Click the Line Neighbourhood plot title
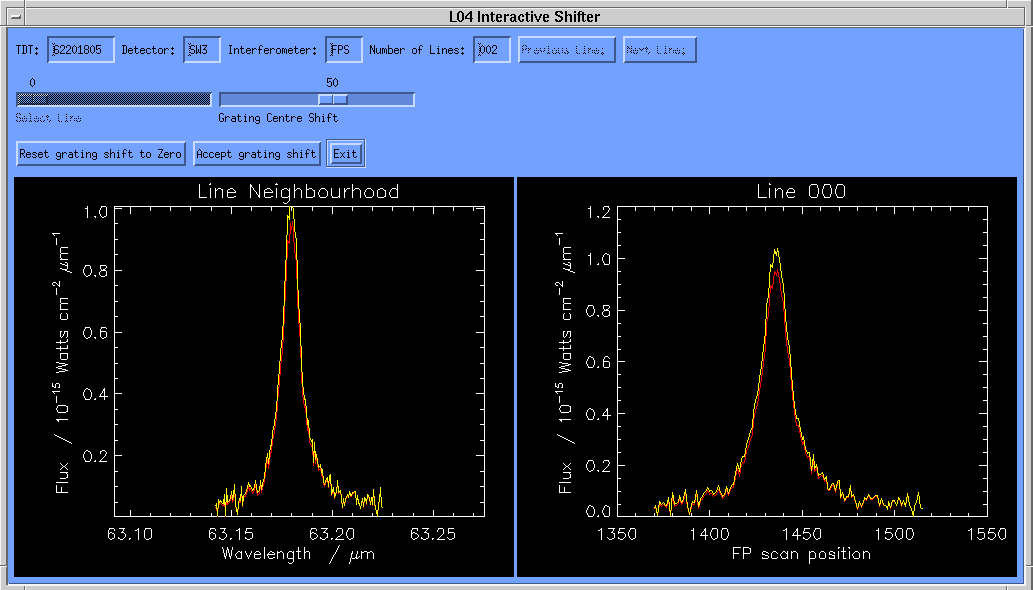Image resolution: width=1033 pixels, height=590 pixels. pyautogui.click(x=298, y=192)
